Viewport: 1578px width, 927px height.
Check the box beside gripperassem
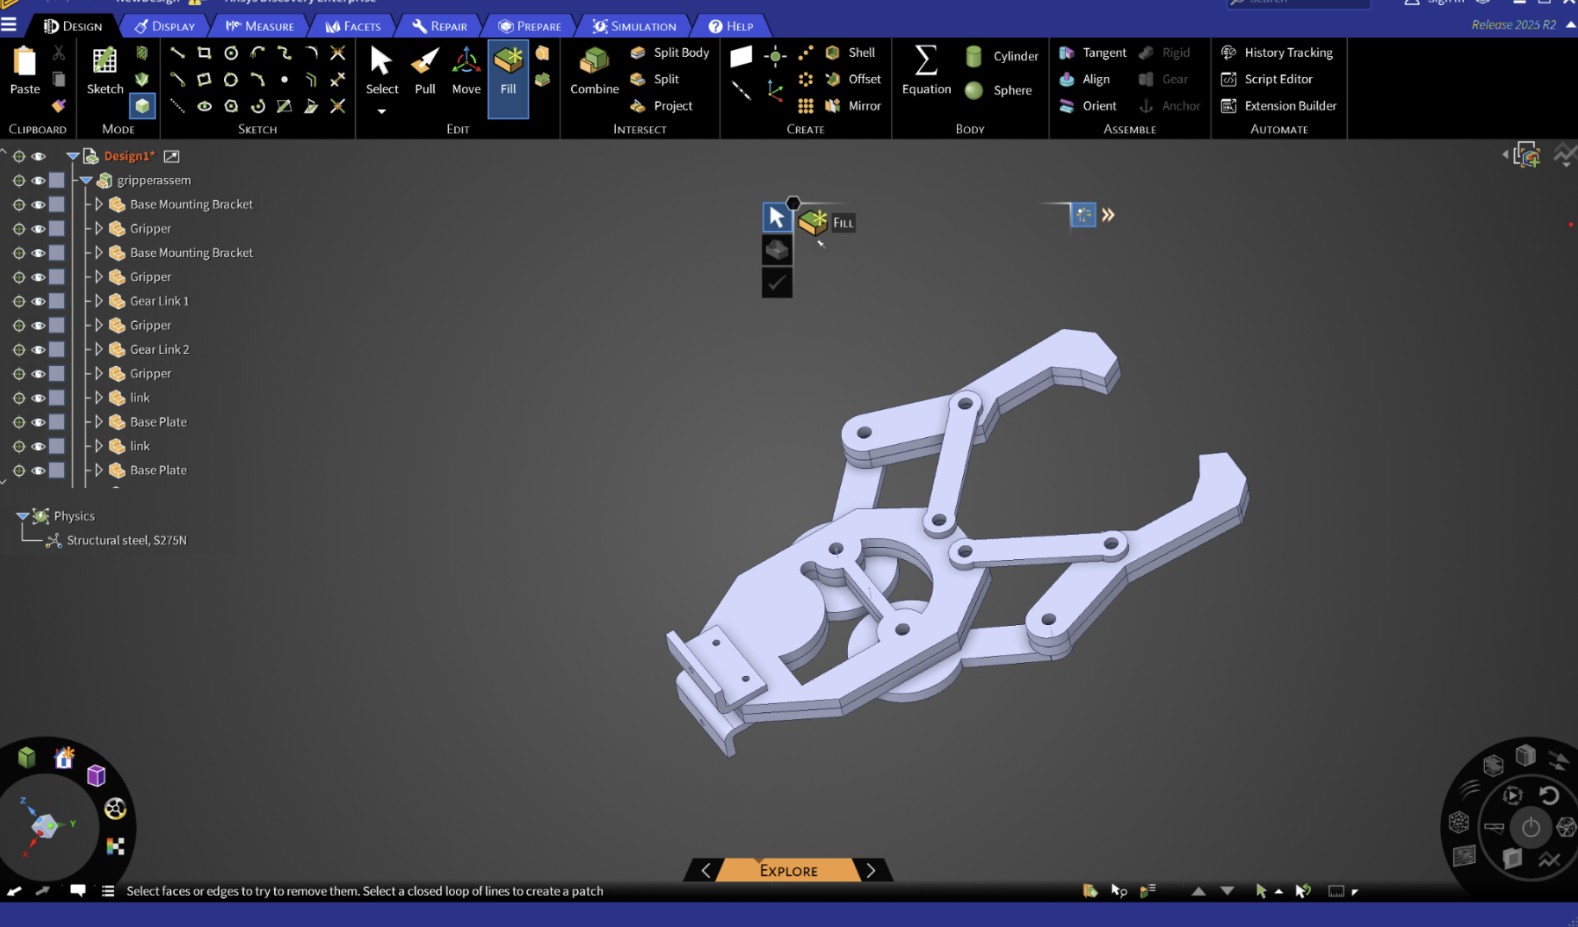pos(57,180)
